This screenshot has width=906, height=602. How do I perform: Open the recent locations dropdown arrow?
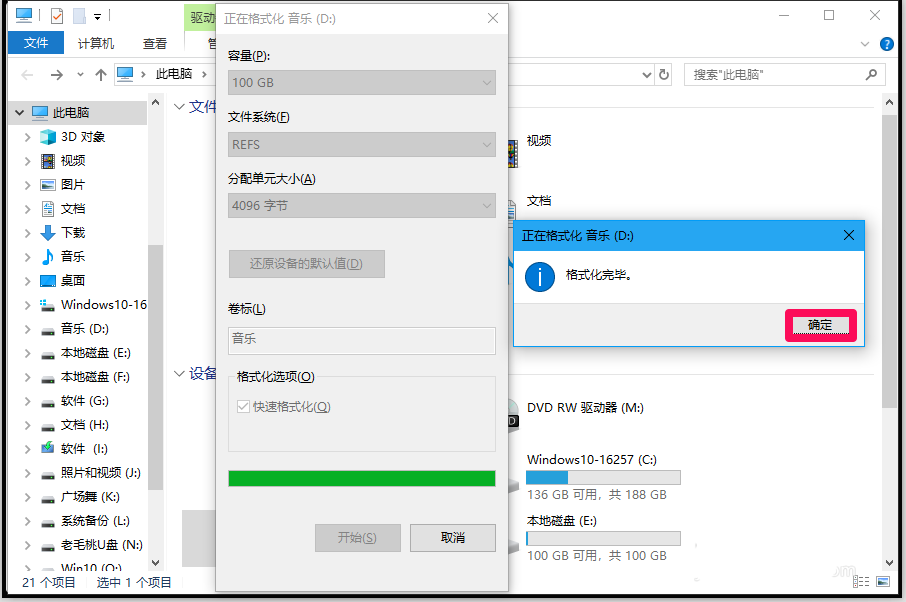[80, 75]
